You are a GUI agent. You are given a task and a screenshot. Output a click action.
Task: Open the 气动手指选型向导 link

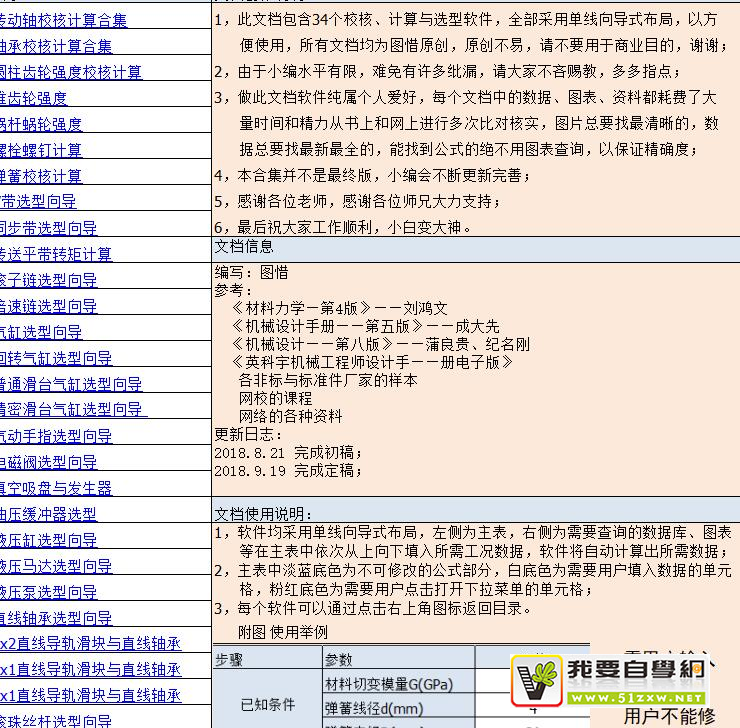55,436
